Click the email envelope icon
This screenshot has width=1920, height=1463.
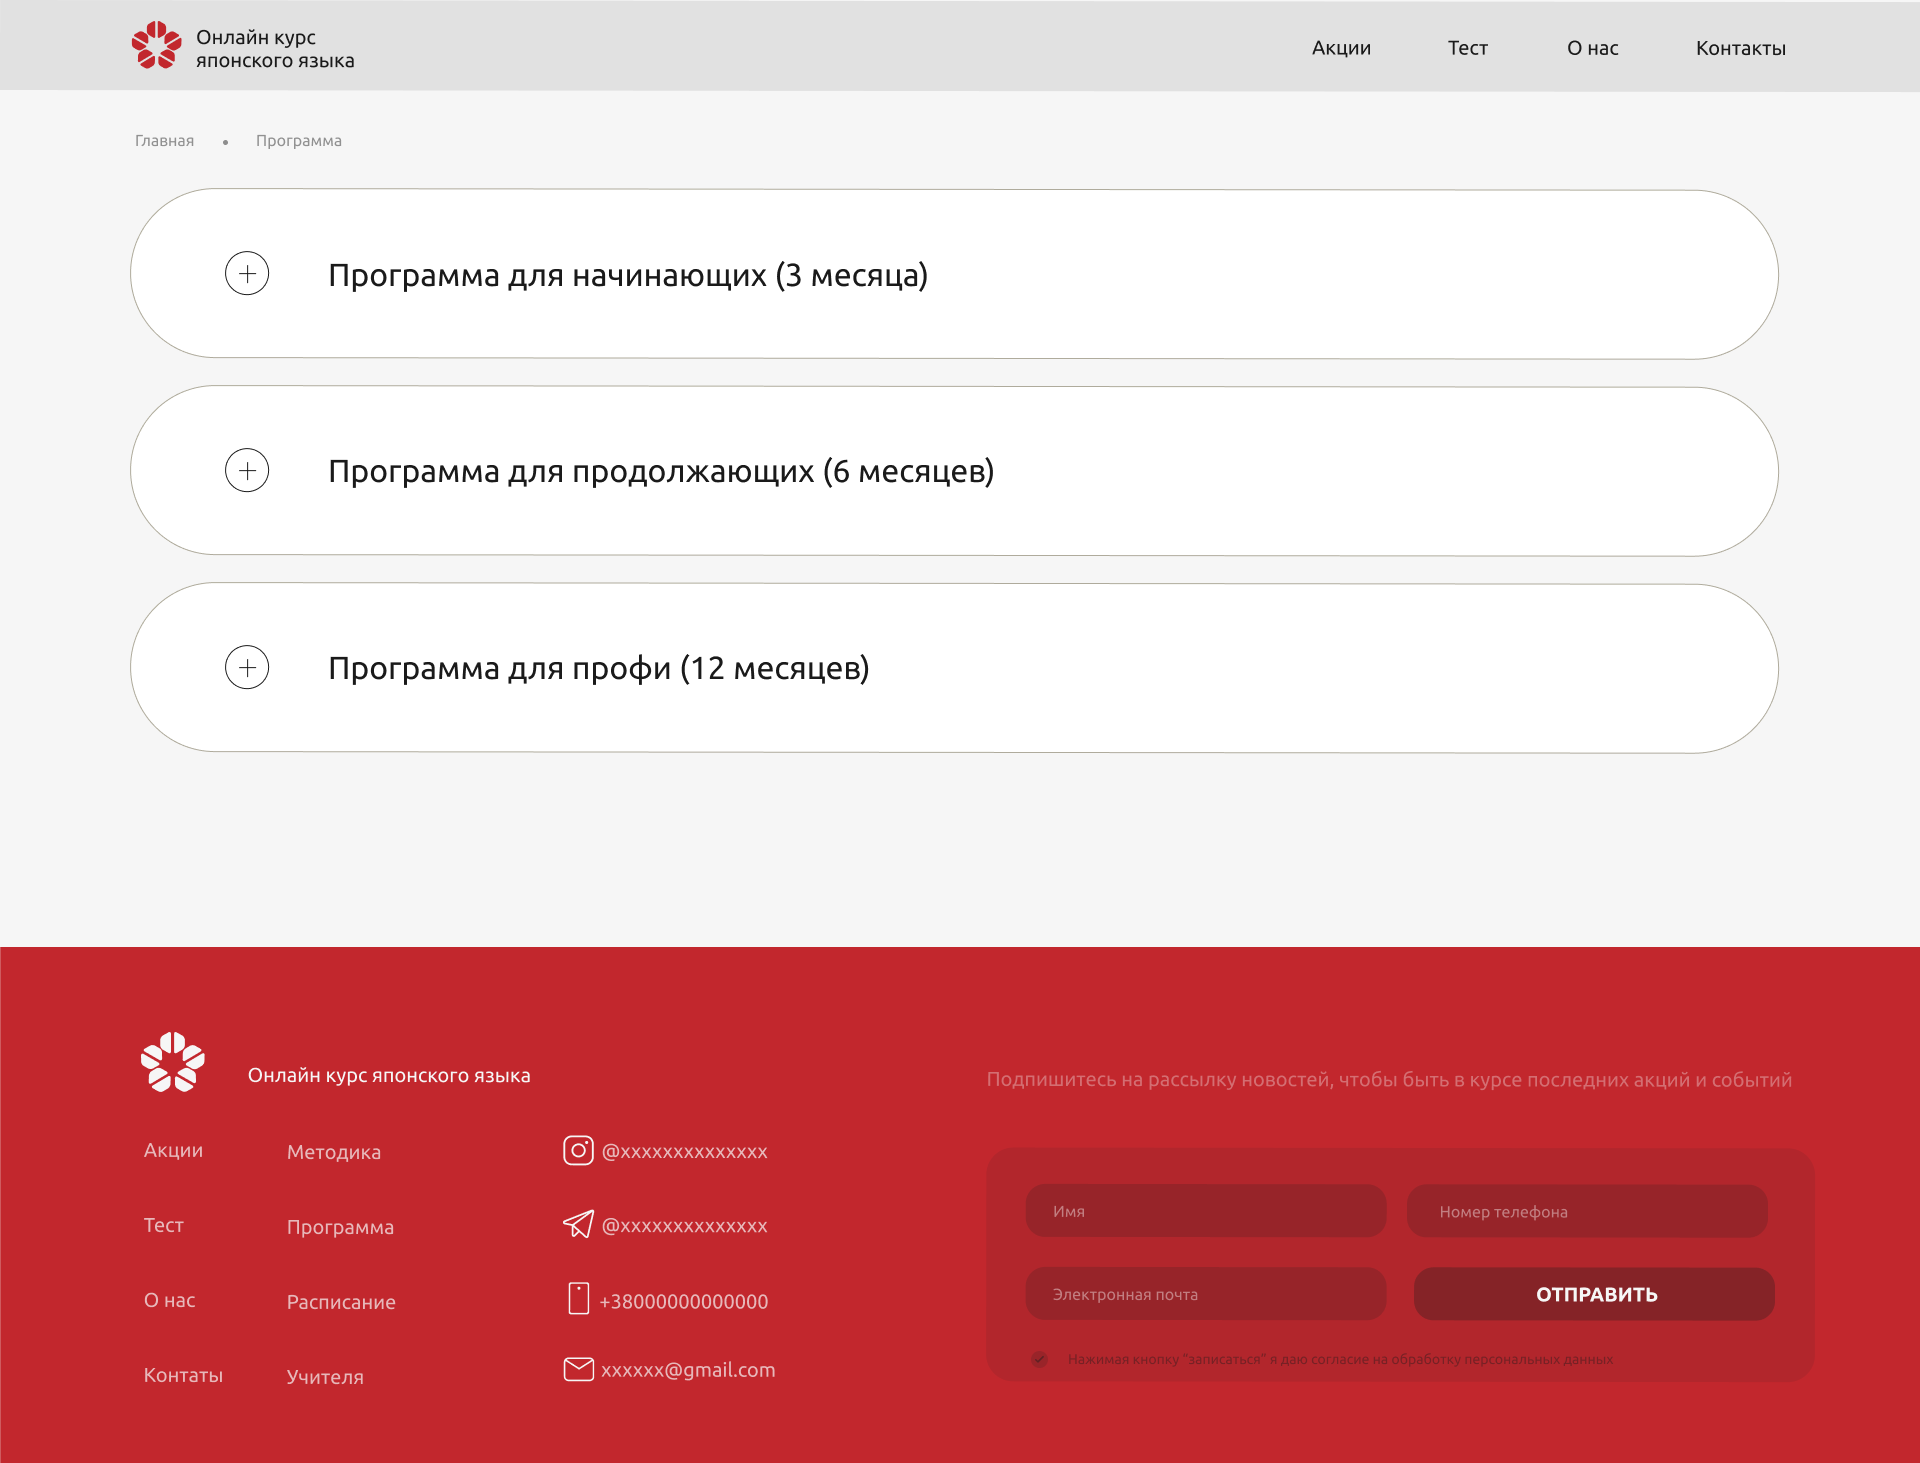(x=578, y=1369)
